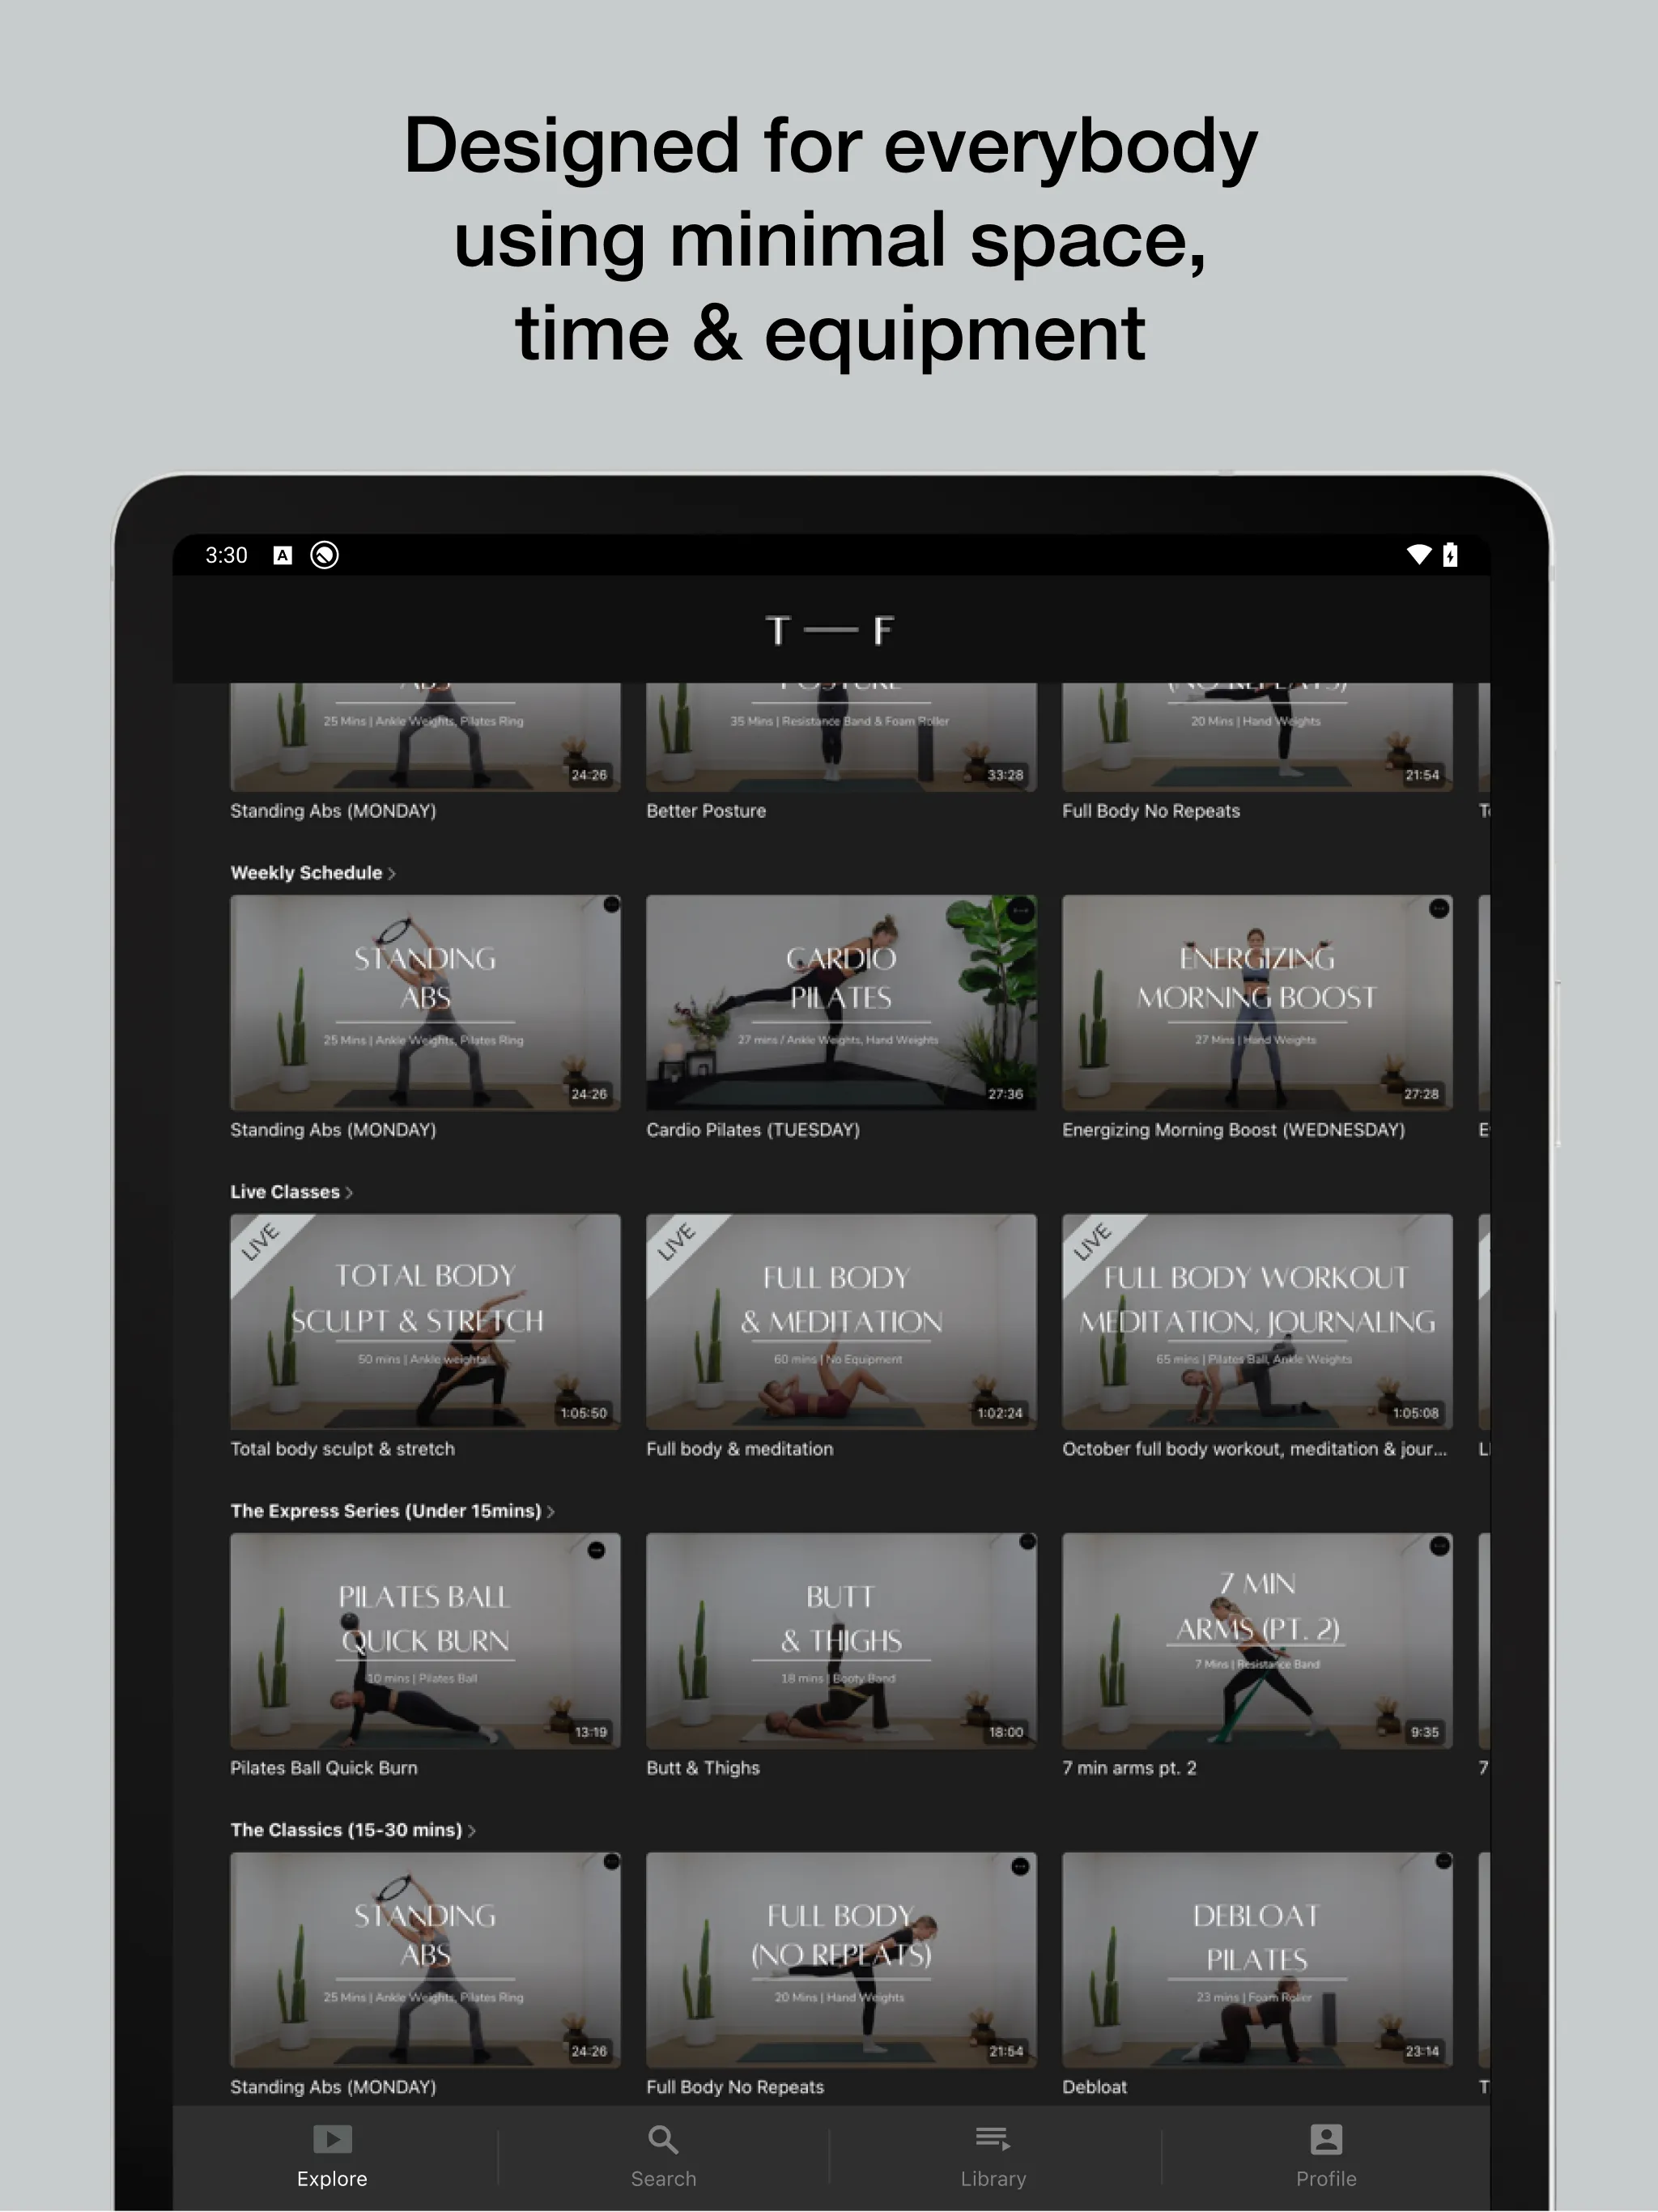
Task: Play Full Body No Repeats video
Action: pyautogui.click(x=1268, y=725)
